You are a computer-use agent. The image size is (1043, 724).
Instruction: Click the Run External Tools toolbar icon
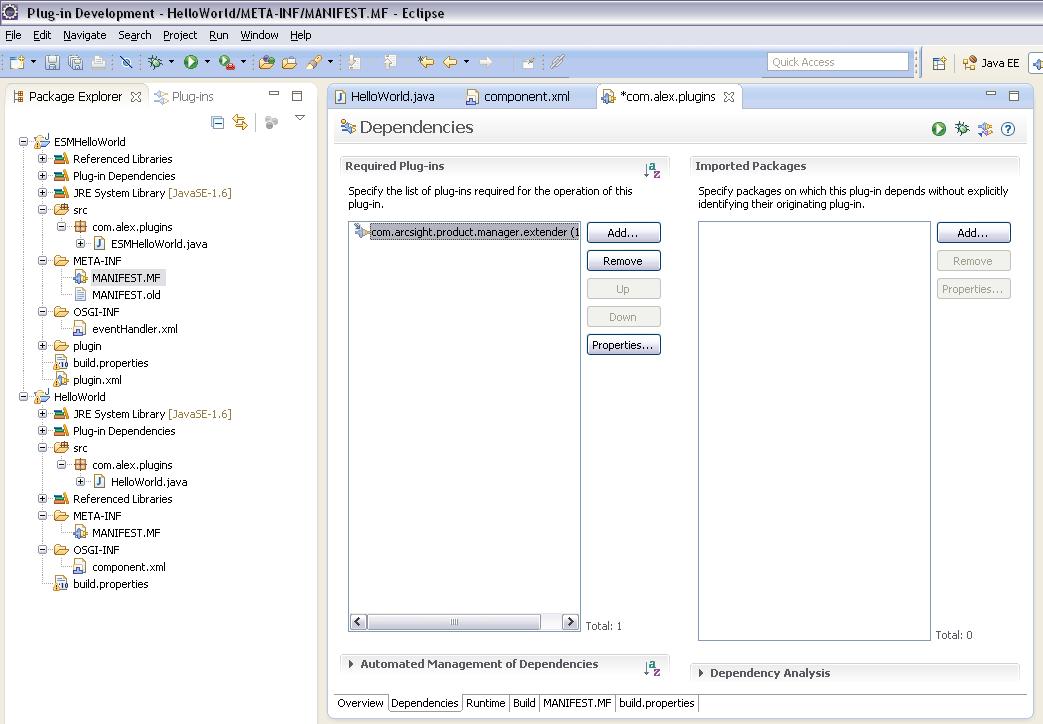226,62
